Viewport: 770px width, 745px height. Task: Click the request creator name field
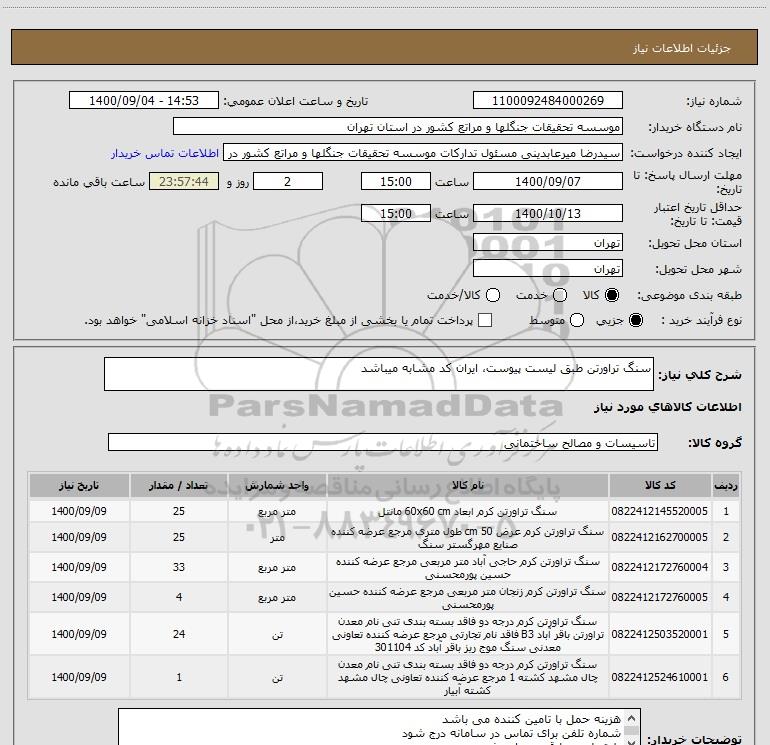[423, 153]
